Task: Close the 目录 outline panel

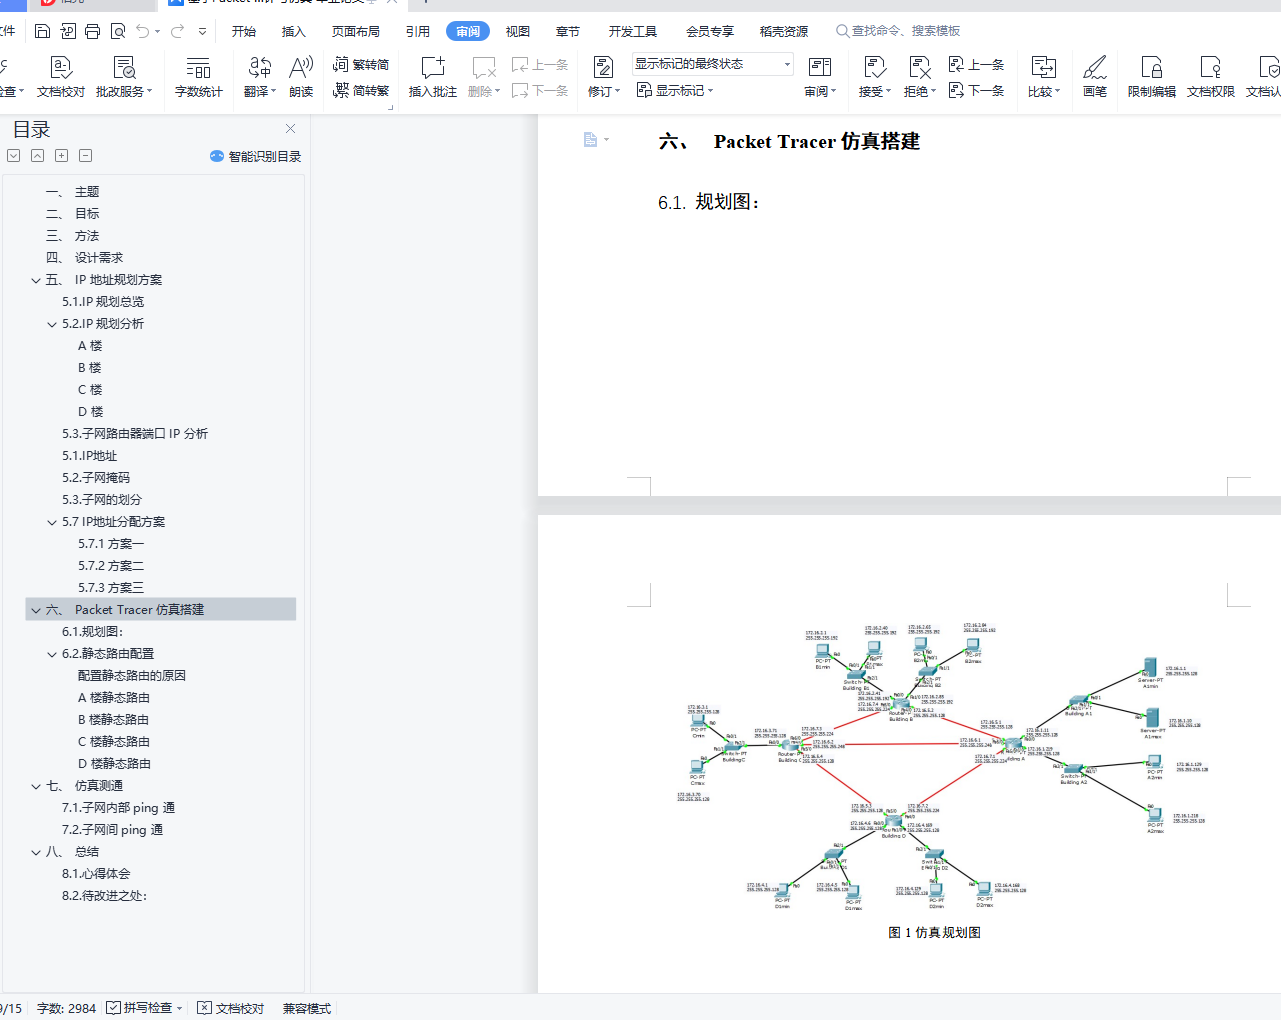Action: [x=290, y=129]
